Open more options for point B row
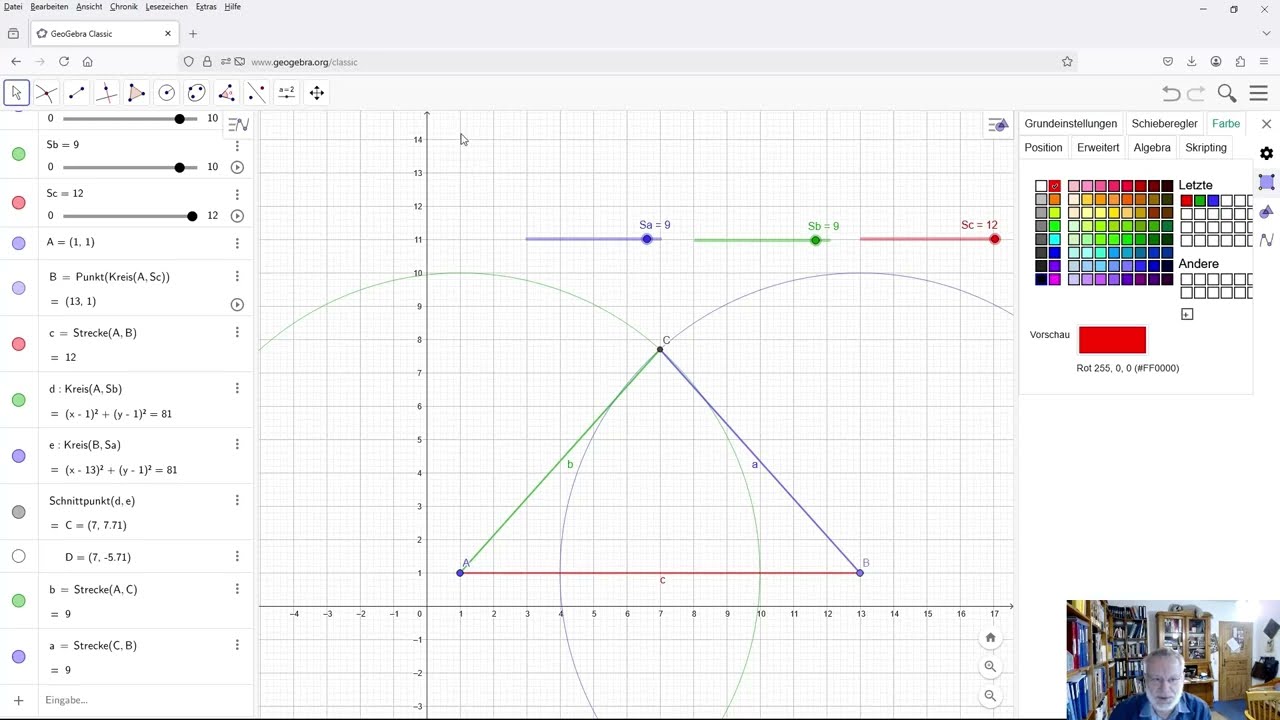The width and height of the screenshot is (1280, 720). pyautogui.click(x=237, y=276)
